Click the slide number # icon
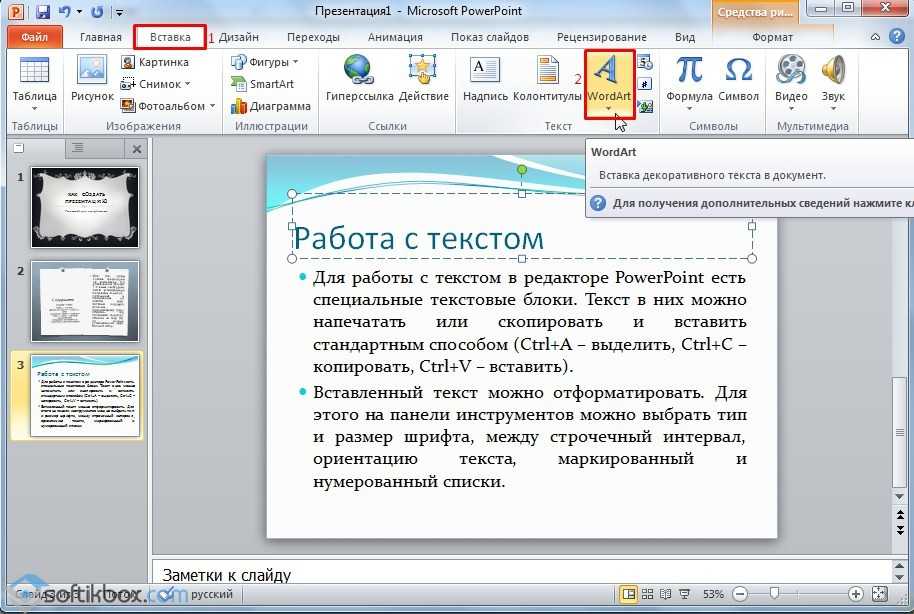The width and height of the screenshot is (914, 614). click(645, 84)
